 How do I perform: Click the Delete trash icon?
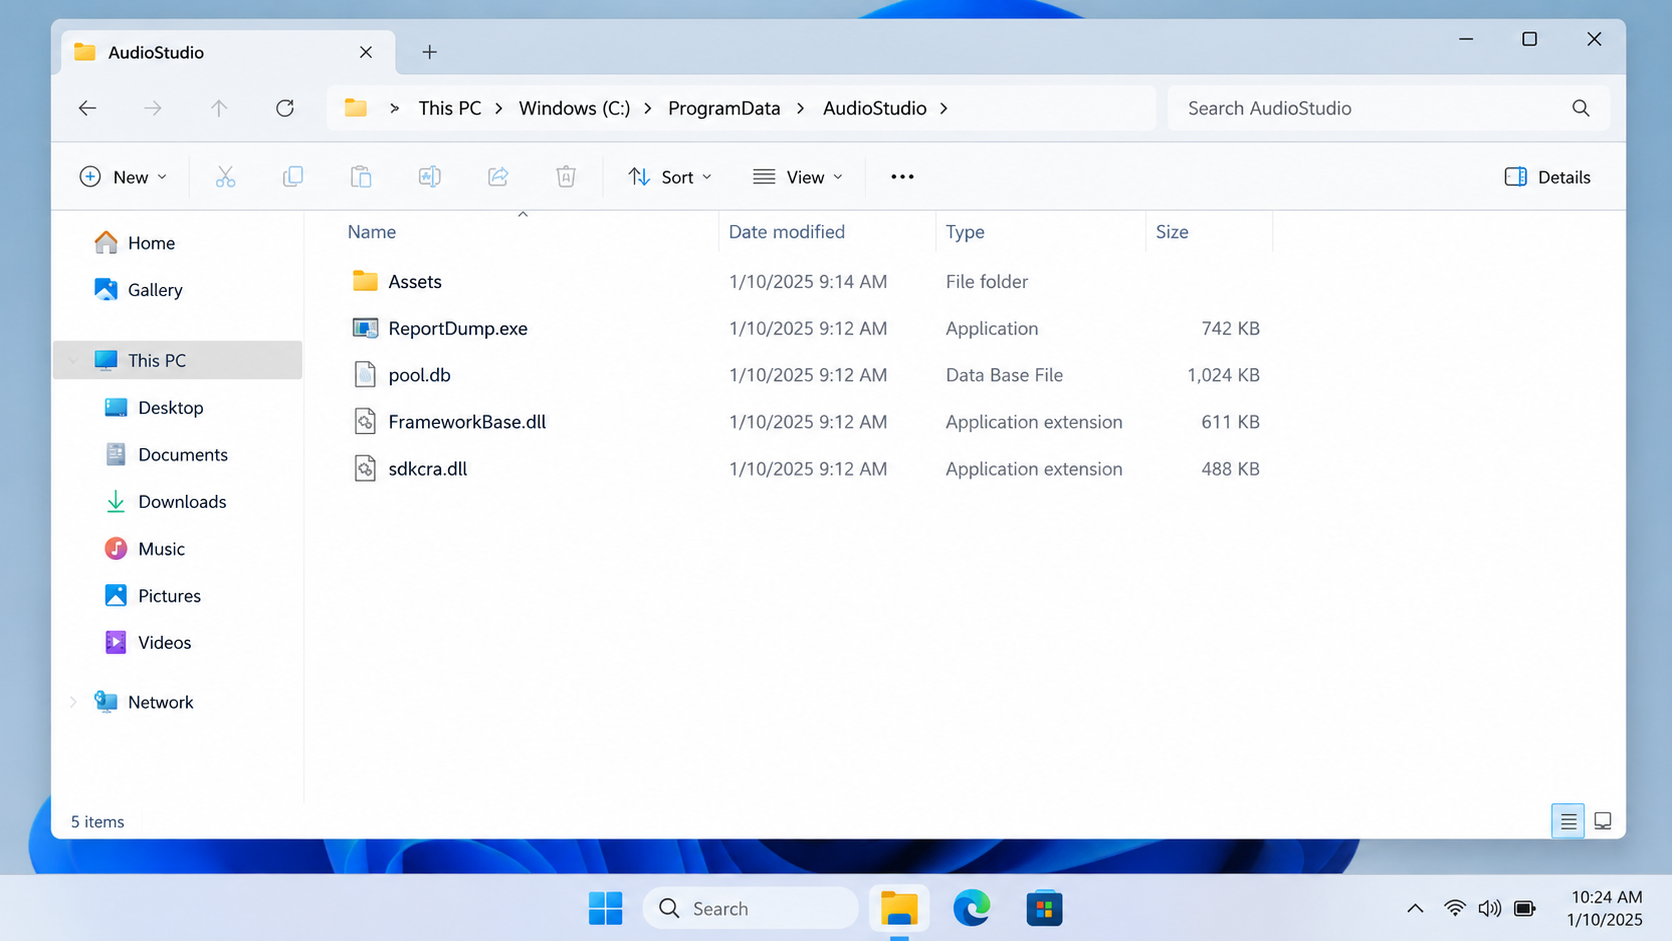click(x=566, y=177)
